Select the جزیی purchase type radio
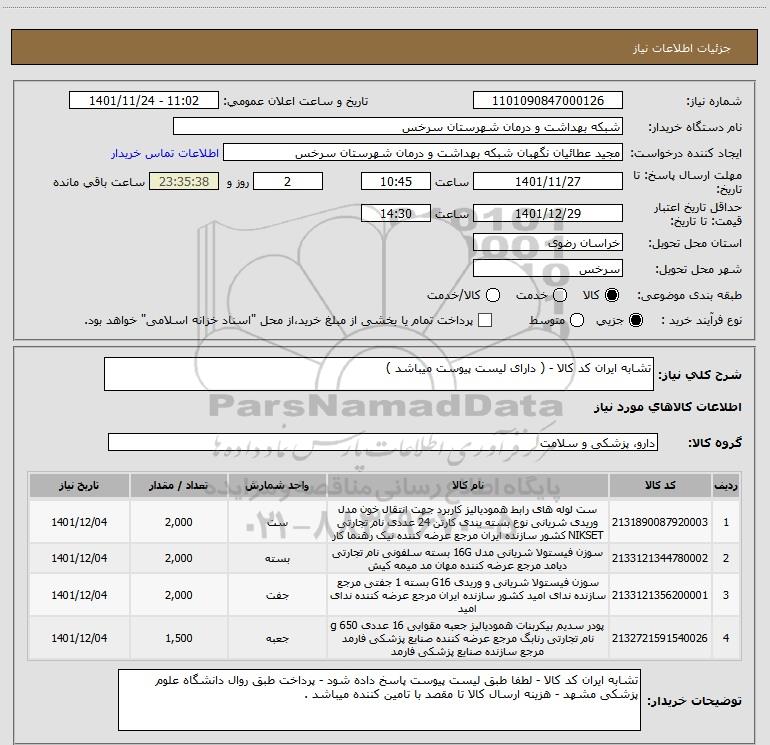Image resolution: width=770 pixels, height=745 pixels. click(x=635, y=320)
